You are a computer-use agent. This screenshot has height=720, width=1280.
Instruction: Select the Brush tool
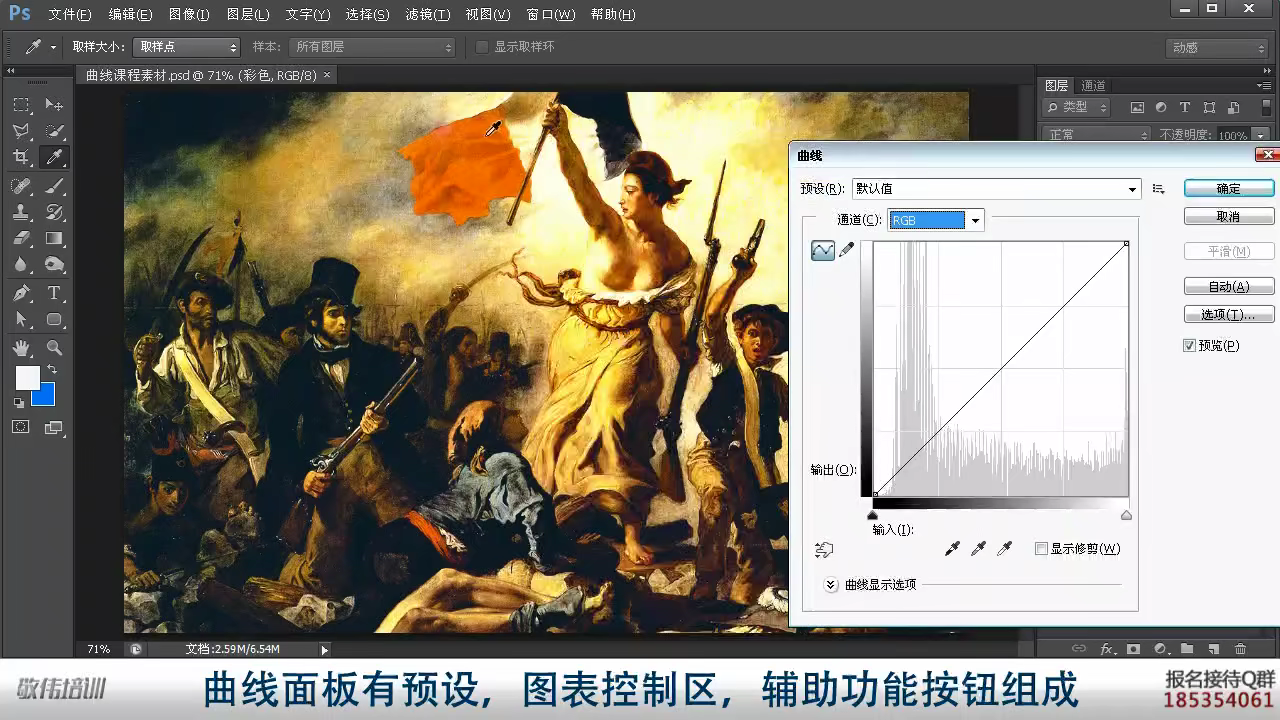[x=54, y=185]
